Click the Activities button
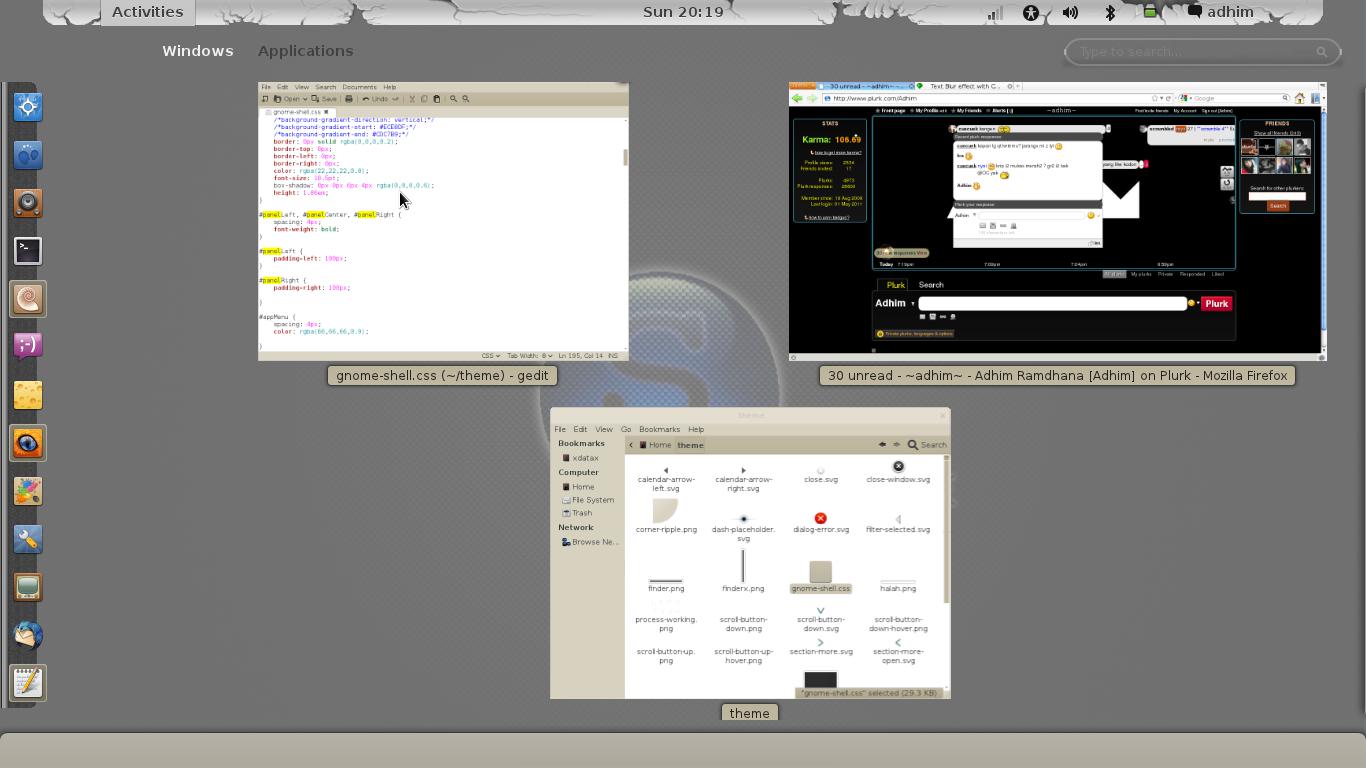 [147, 12]
